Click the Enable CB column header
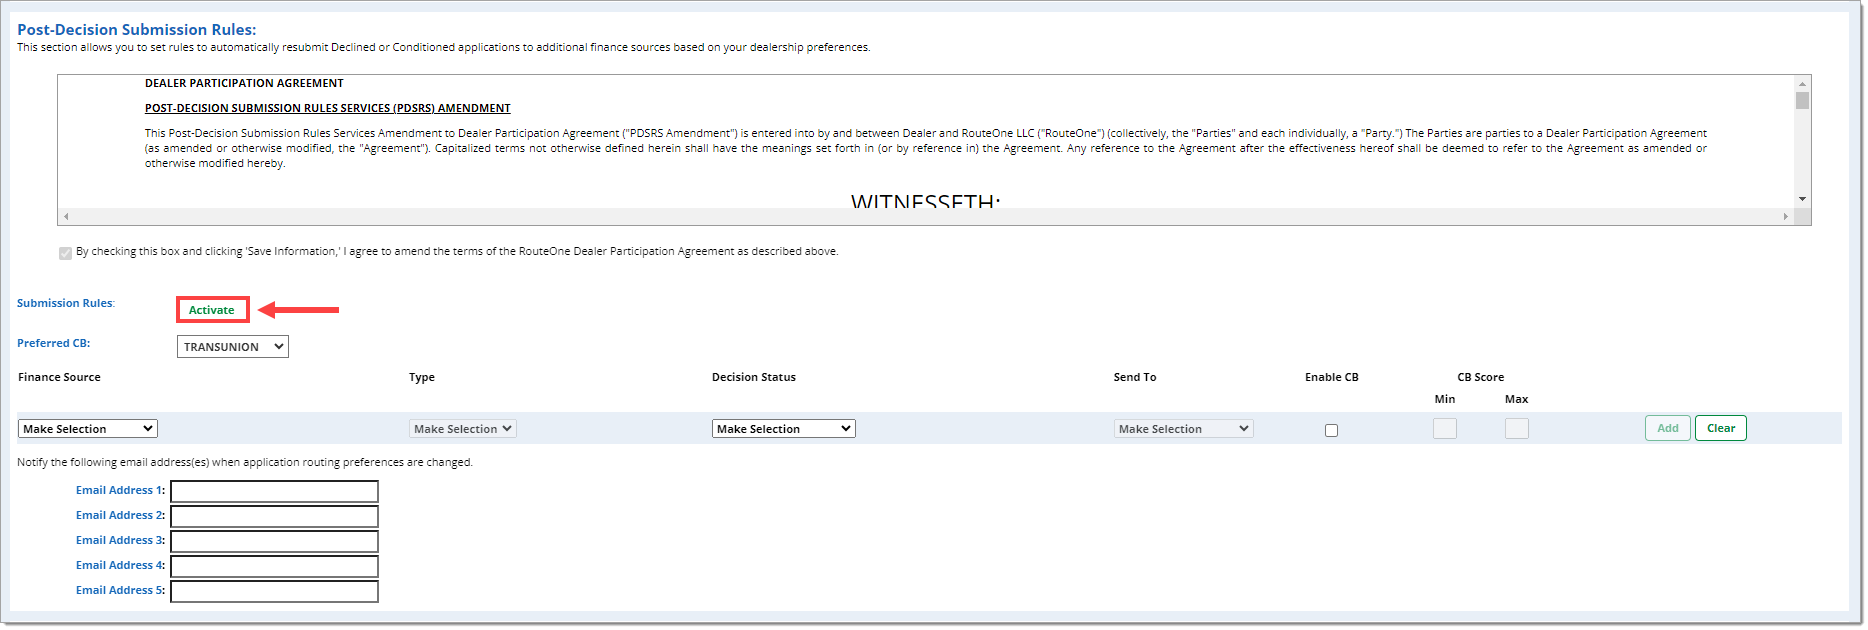The image size is (1868, 630). [x=1332, y=377]
